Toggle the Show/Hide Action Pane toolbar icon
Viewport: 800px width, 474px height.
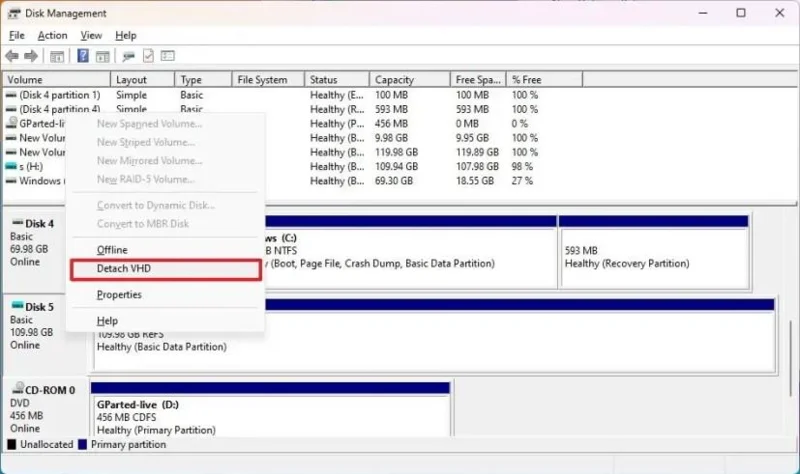(x=103, y=56)
